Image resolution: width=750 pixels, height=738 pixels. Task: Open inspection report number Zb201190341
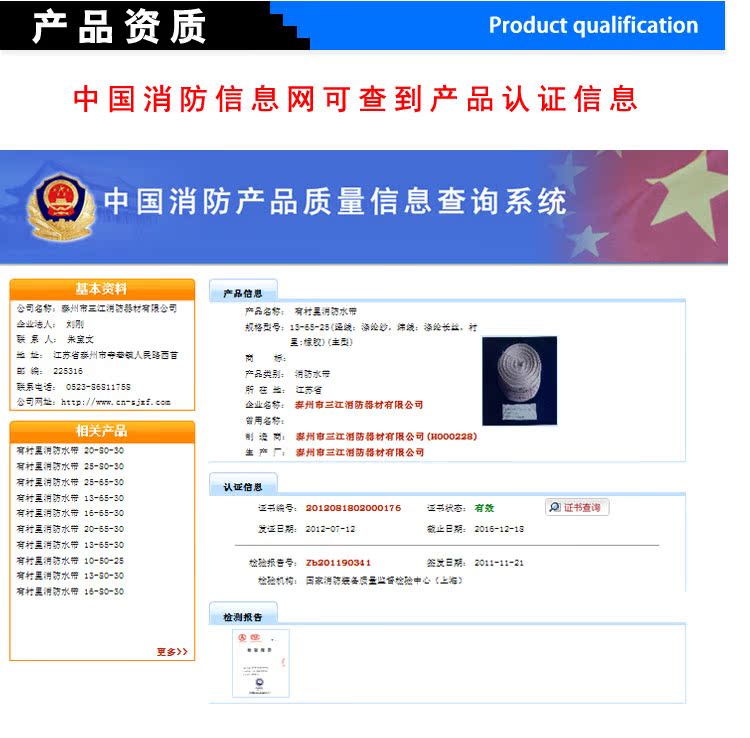[x=338, y=562]
